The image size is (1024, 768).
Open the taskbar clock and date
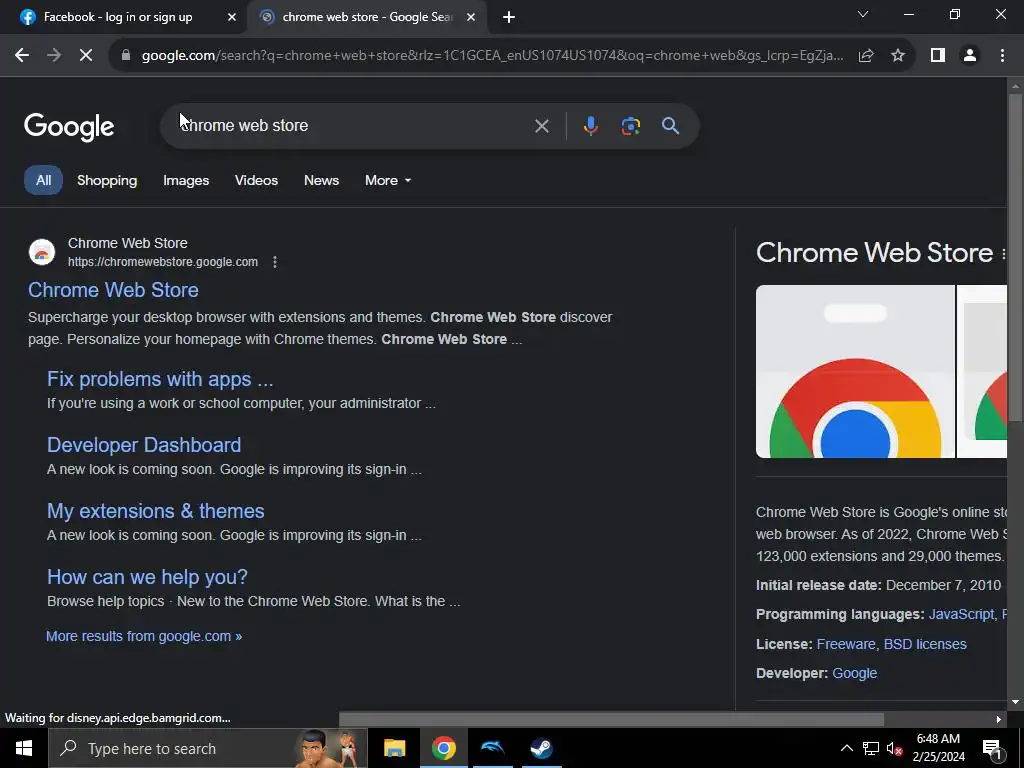pyautogui.click(x=938, y=748)
